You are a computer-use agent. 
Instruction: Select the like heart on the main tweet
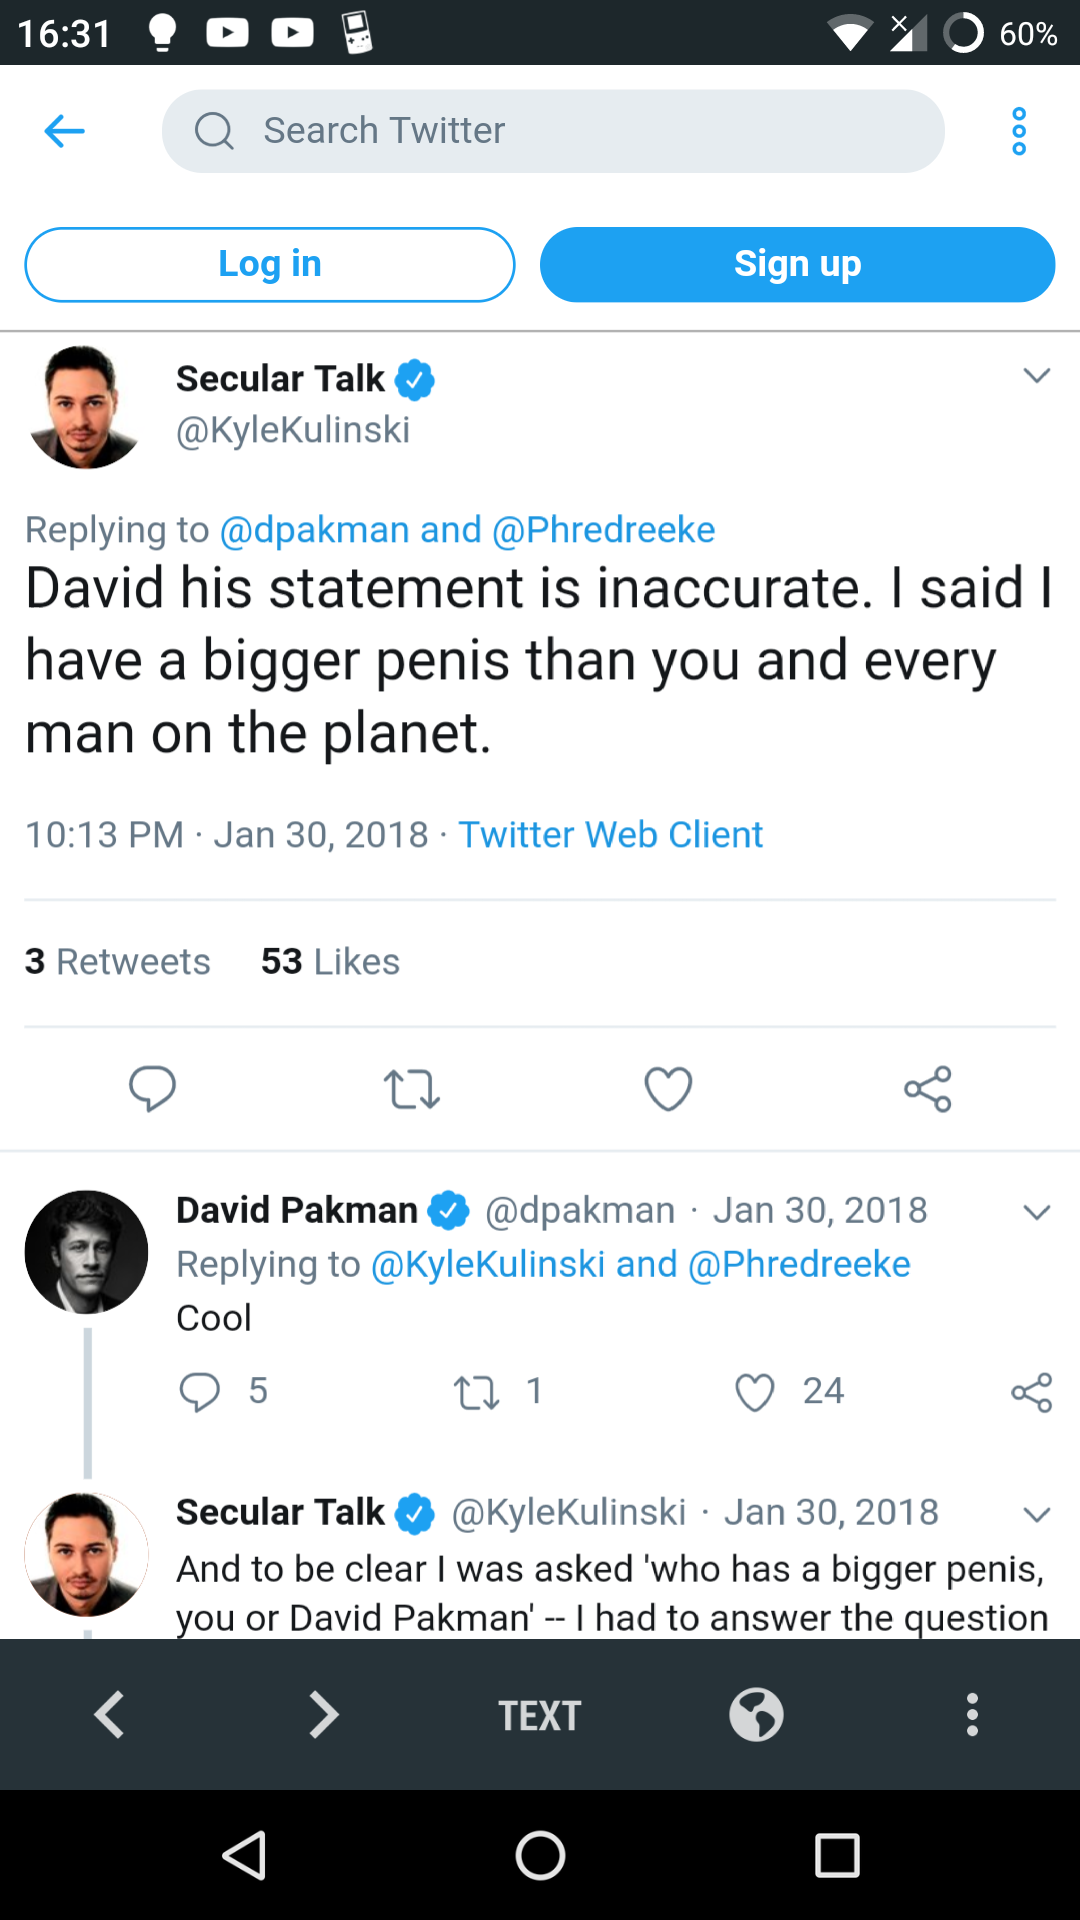(668, 1090)
